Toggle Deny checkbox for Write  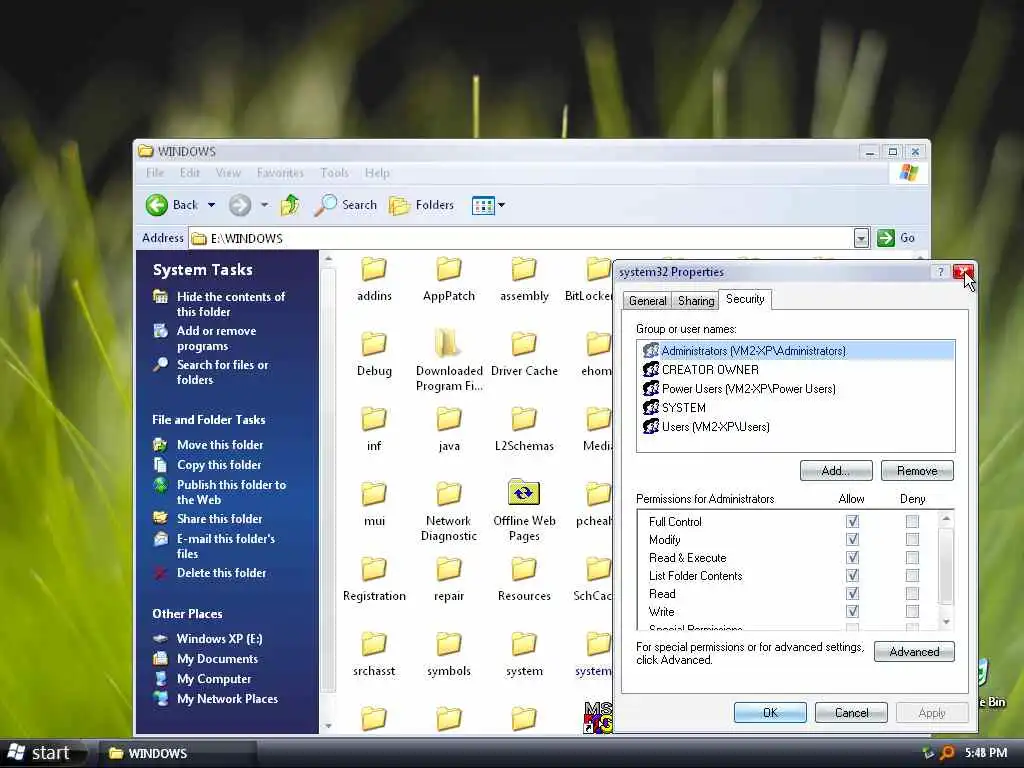tap(912, 611)
